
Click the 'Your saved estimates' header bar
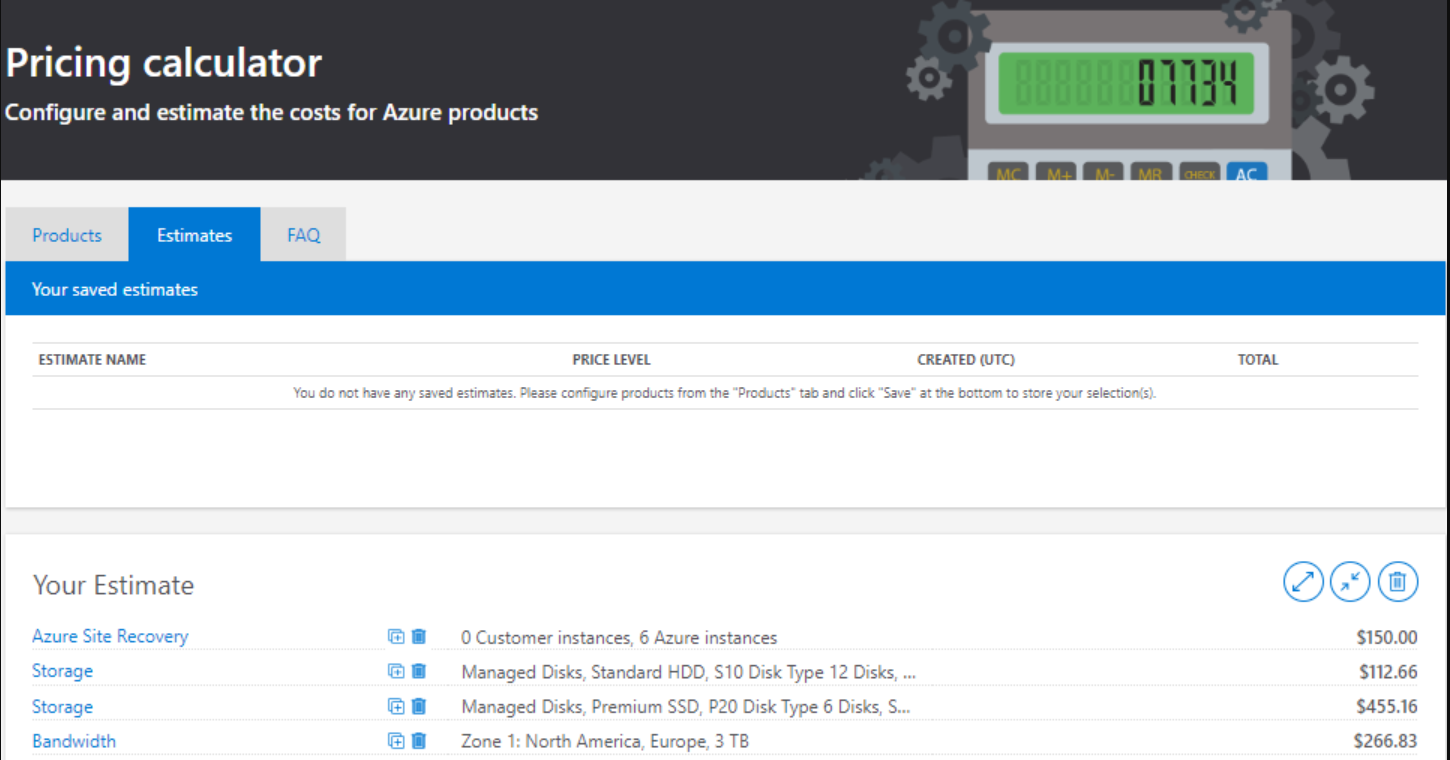[x=725, y=289]
